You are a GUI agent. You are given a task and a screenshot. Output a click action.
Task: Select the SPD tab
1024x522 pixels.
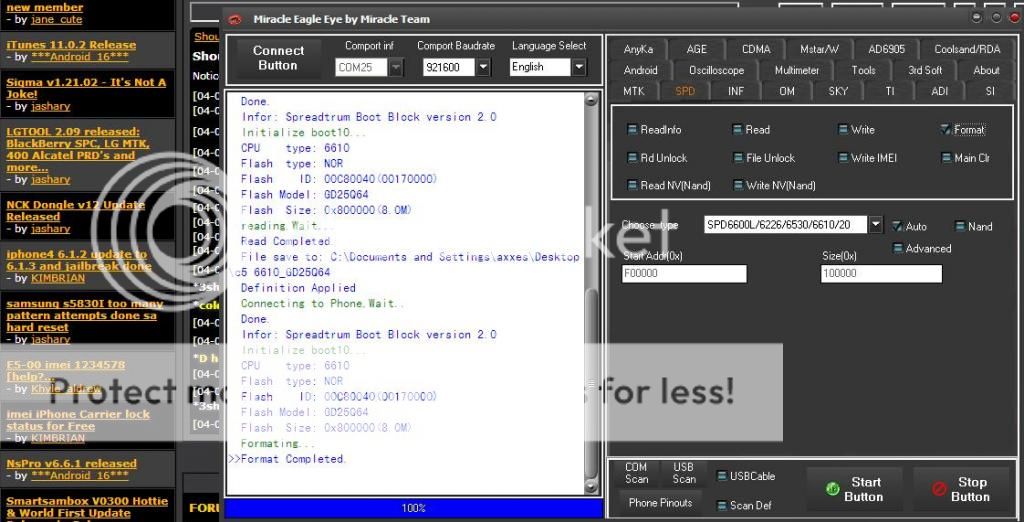[x=685, y=91]
